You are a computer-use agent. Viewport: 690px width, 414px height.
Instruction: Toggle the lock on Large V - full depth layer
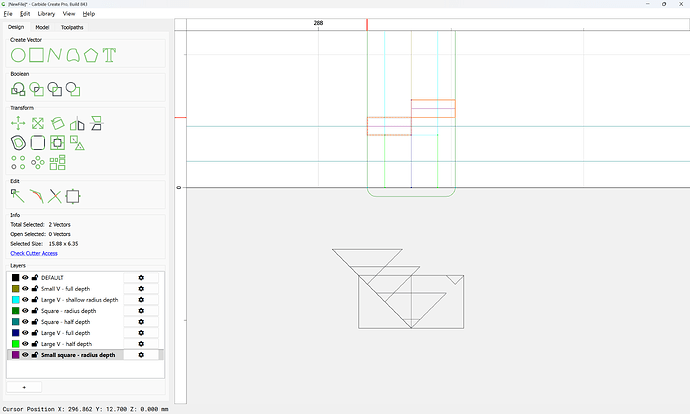point(35,333)
